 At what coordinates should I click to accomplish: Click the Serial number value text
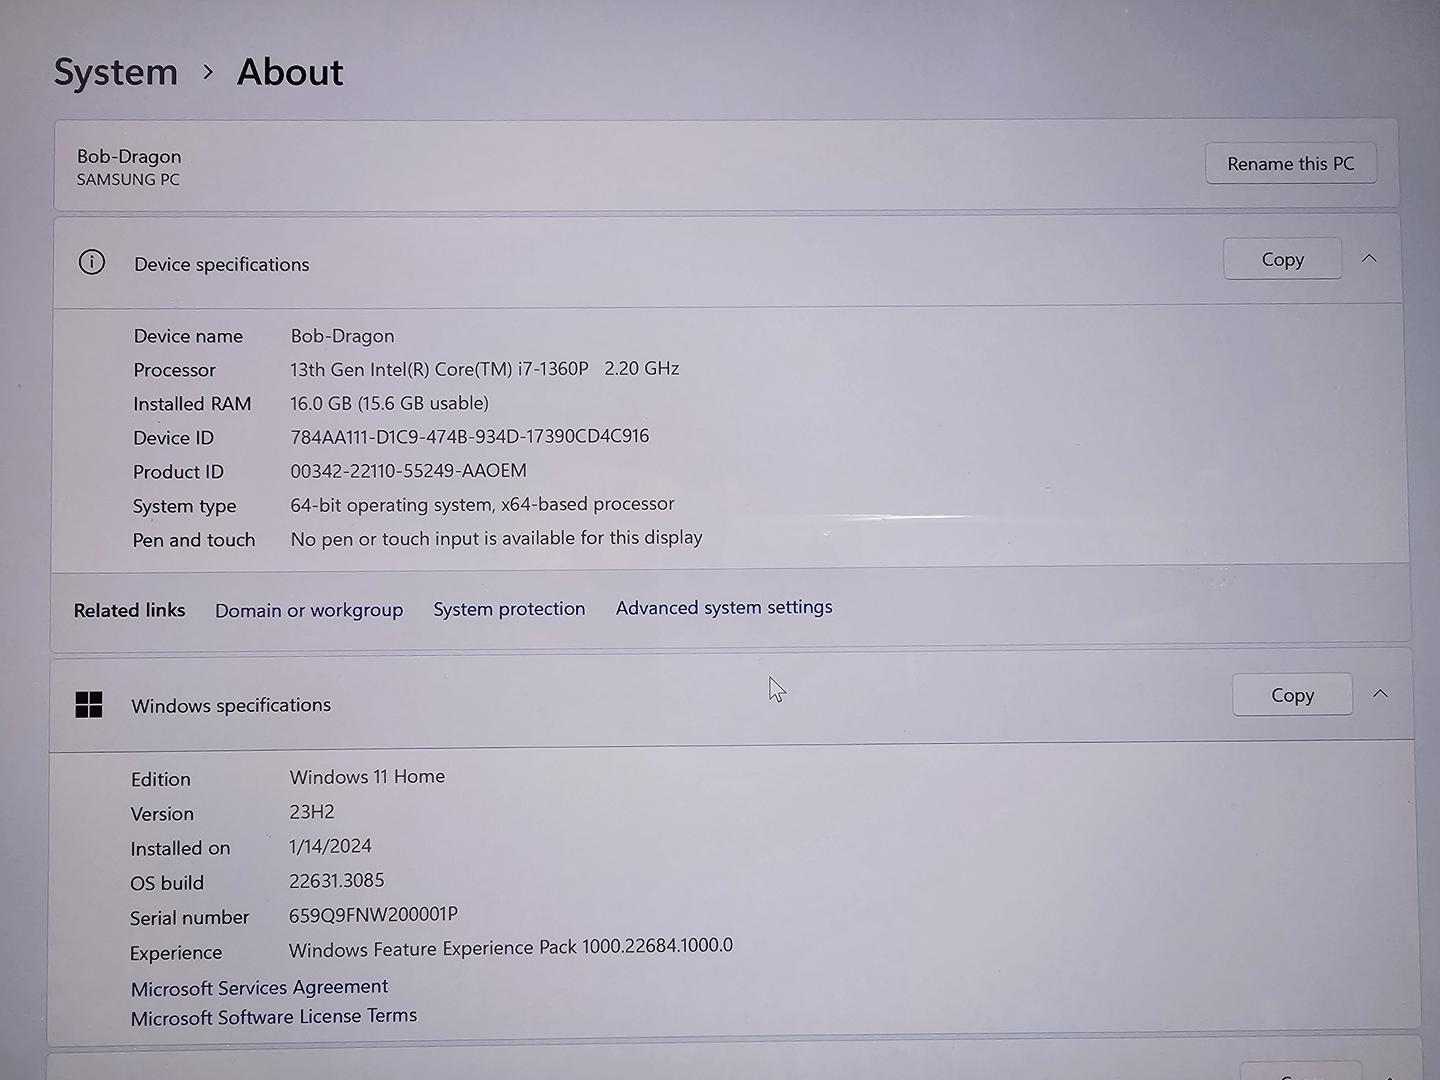pyautogui.click(x=373, y=915)
